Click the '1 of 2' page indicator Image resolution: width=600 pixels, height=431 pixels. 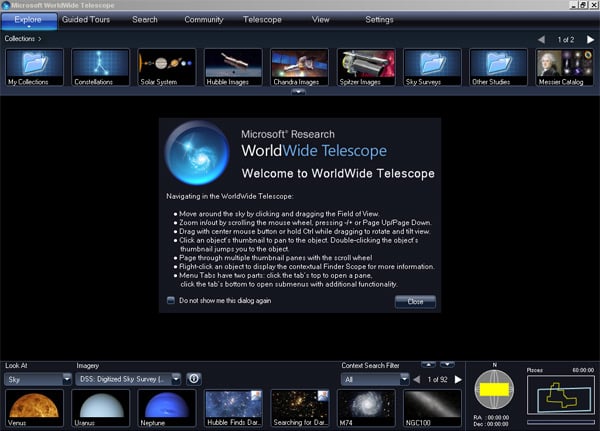pyautogui.click(x=566, y=40)
